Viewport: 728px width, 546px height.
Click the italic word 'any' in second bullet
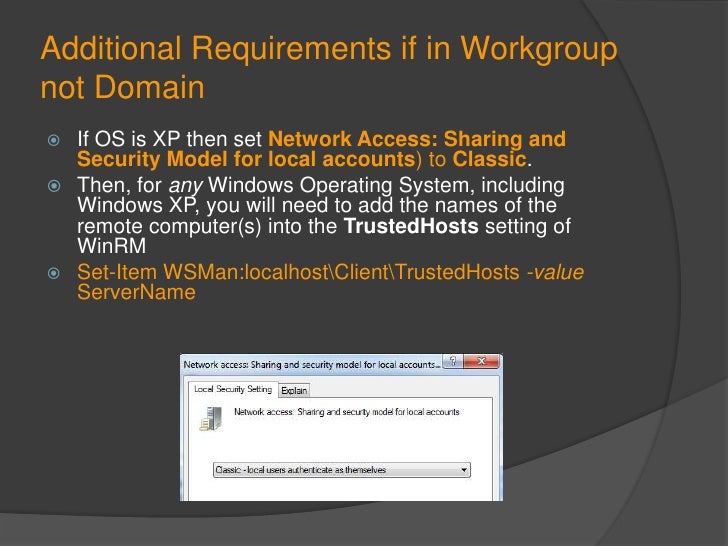coord(186,186)
